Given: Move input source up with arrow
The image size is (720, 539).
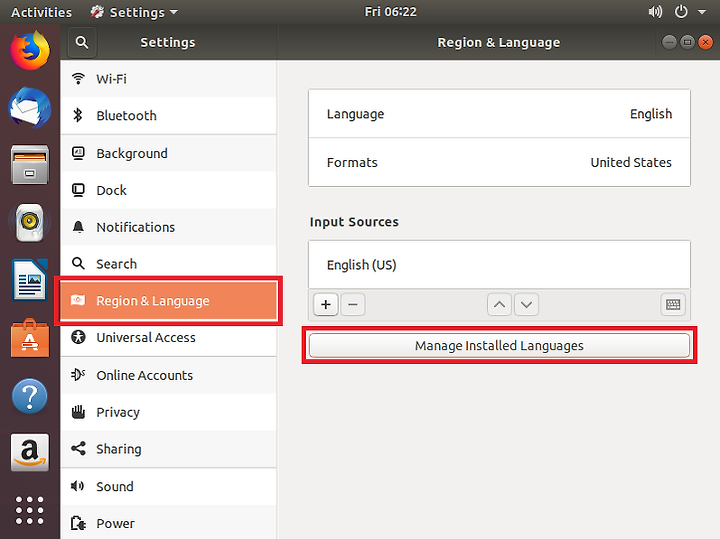Looking at the screenshot, I should [499, 304].
